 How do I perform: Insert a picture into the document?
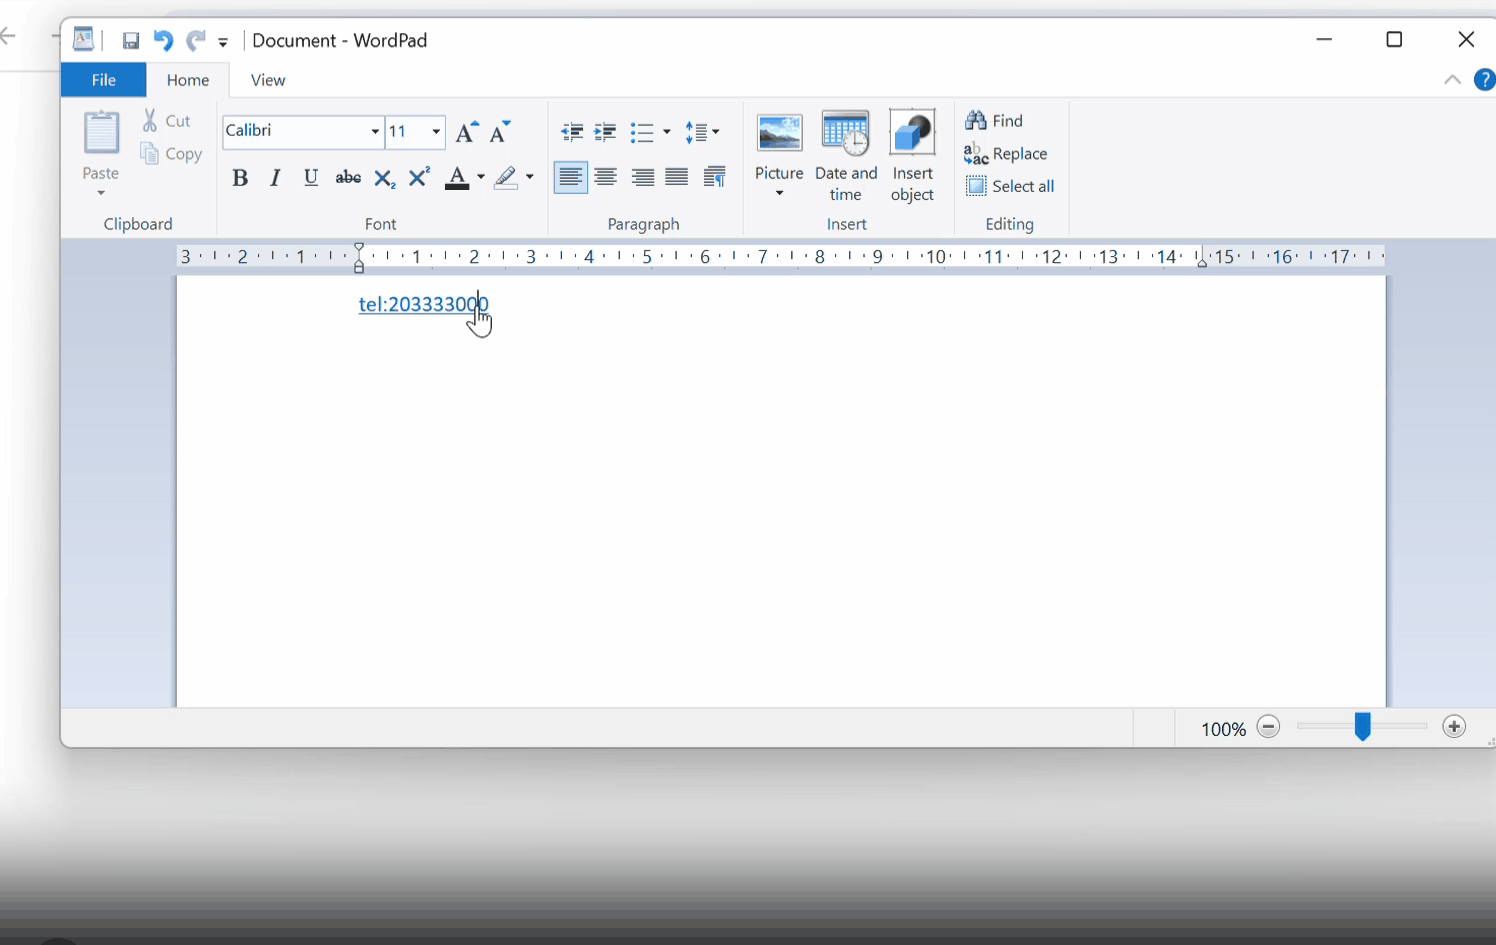click(x=779, y=145)
